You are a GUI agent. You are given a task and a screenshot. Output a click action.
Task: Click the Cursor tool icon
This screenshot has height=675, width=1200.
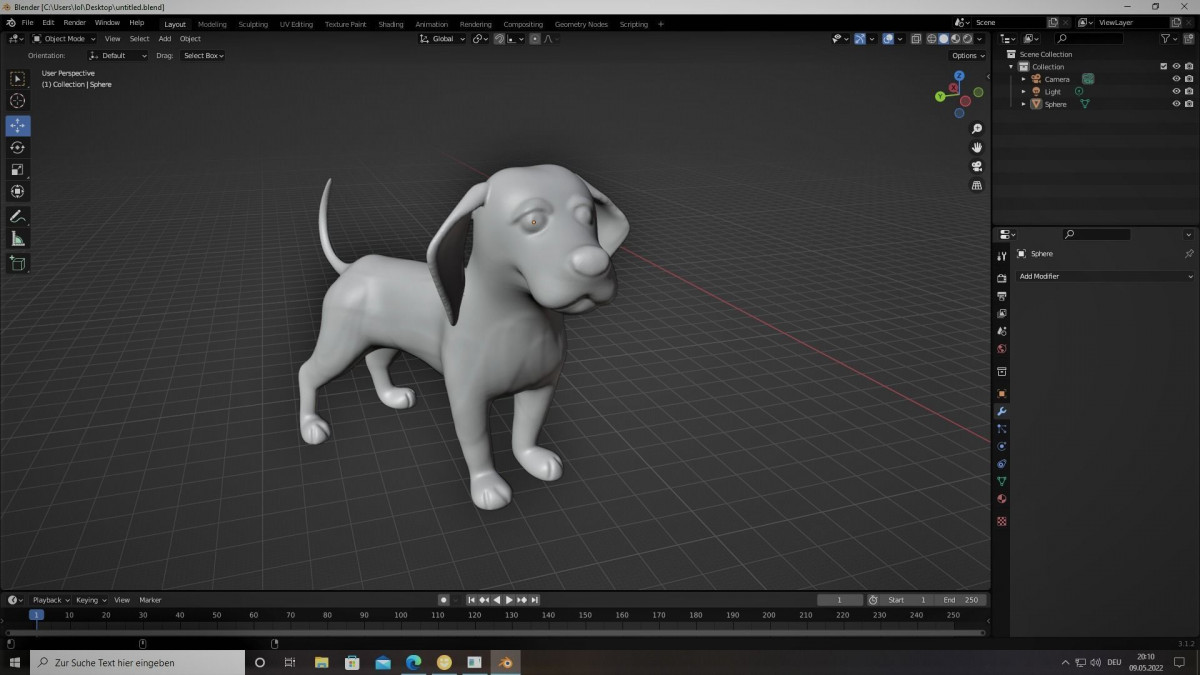(x=18, y=101)
